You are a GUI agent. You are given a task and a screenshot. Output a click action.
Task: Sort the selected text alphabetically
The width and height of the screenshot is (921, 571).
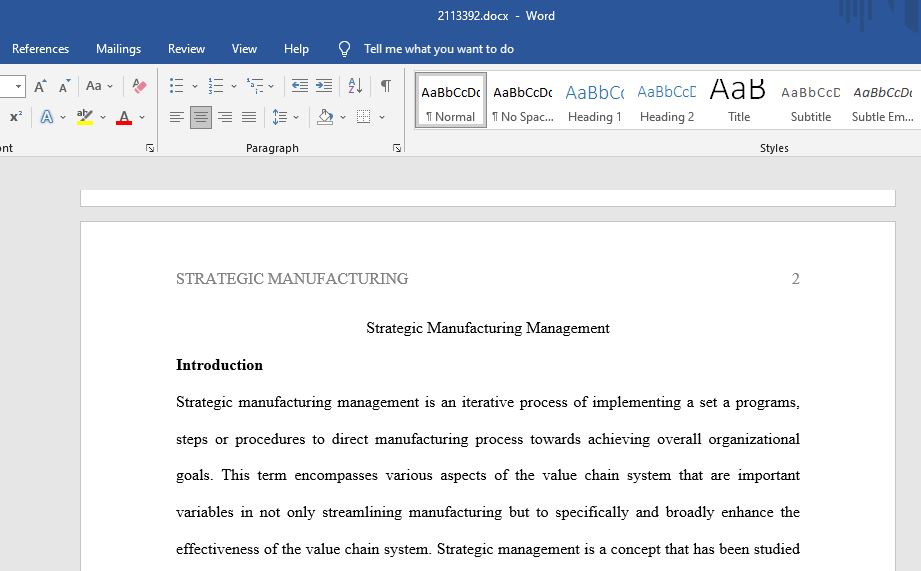[355, 86]
